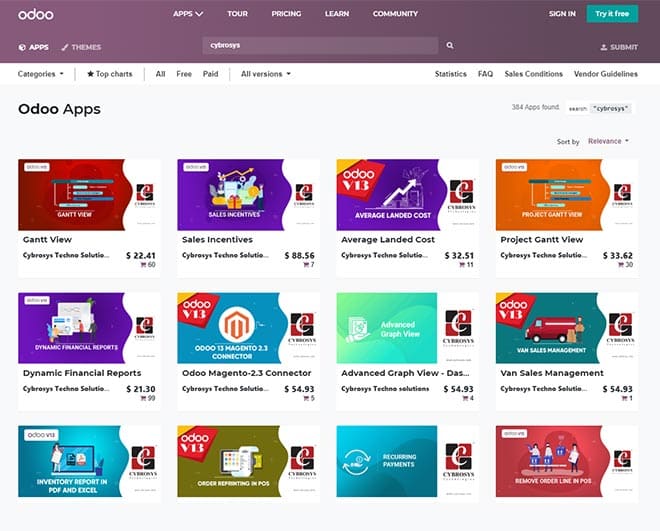This screenshot has height=531, width=660.
Task: Open the Themes brush icon link
Action: [65, 47]
